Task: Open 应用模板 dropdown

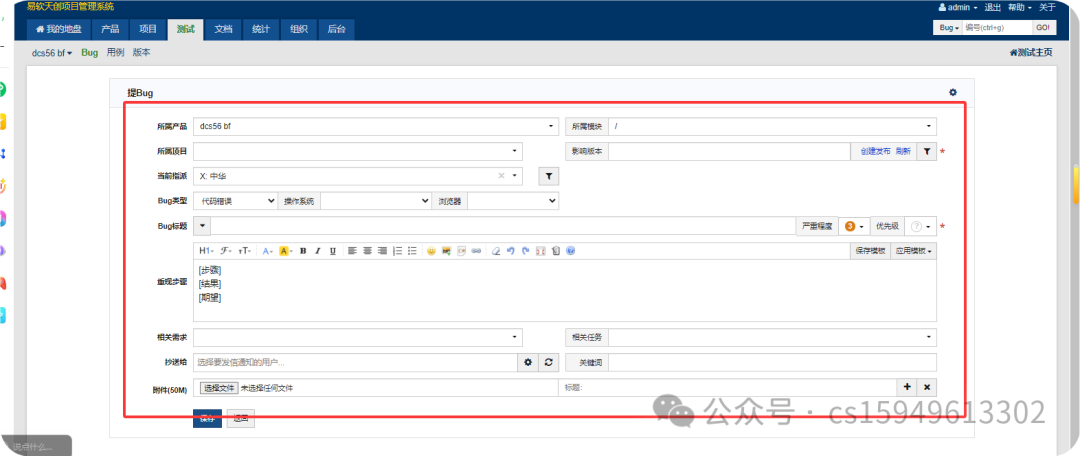Action: click(x=913, y=251)
